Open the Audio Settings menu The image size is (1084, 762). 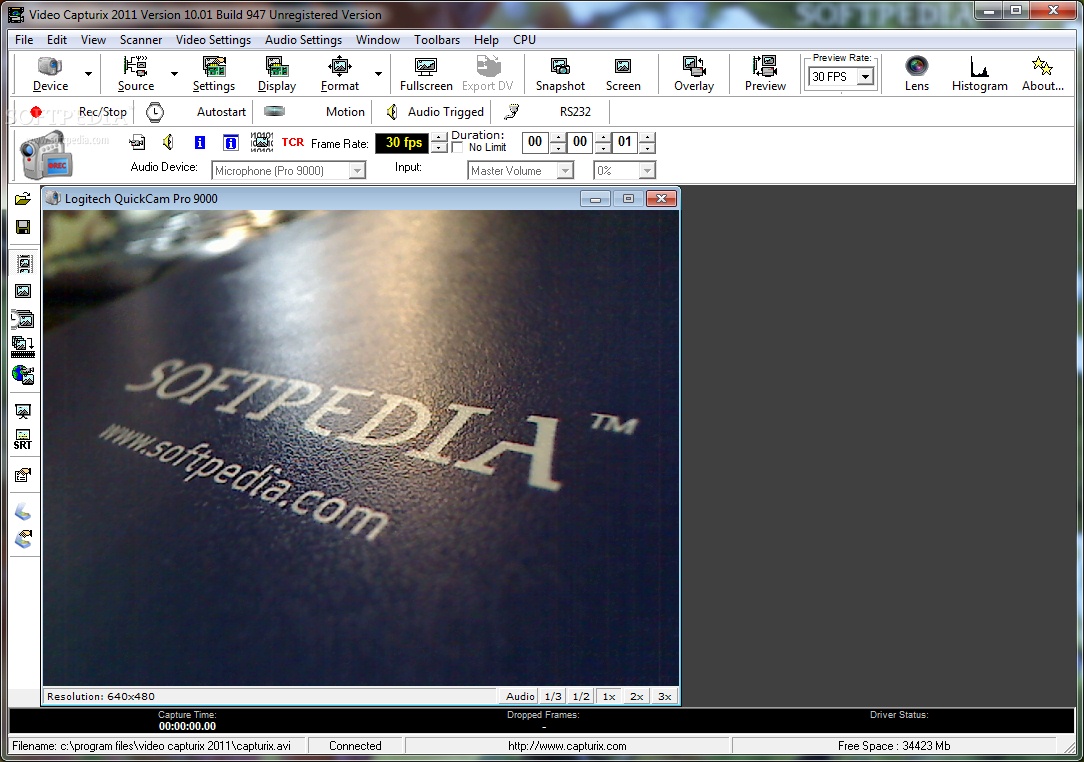pos(303,39)
